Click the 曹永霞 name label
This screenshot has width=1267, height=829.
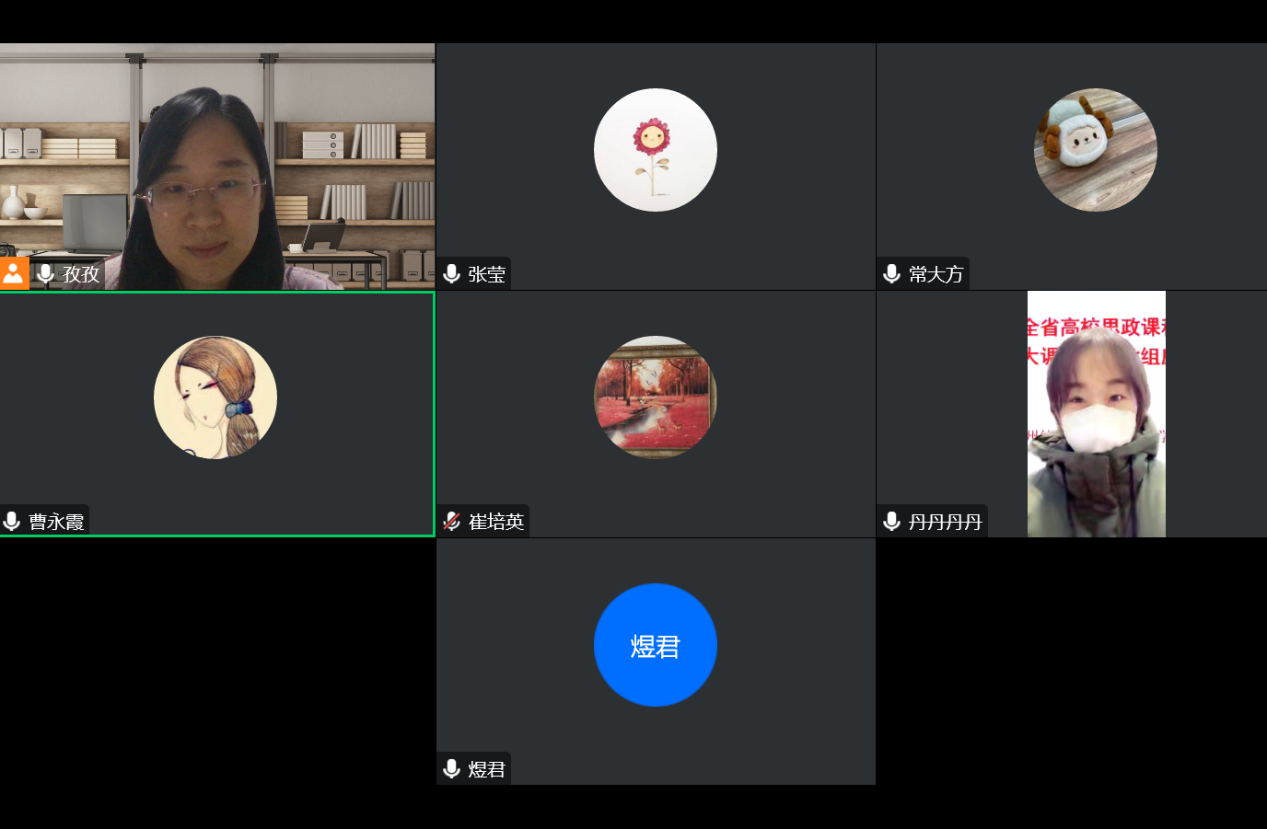pyautogui.click(x=56, y=521)
